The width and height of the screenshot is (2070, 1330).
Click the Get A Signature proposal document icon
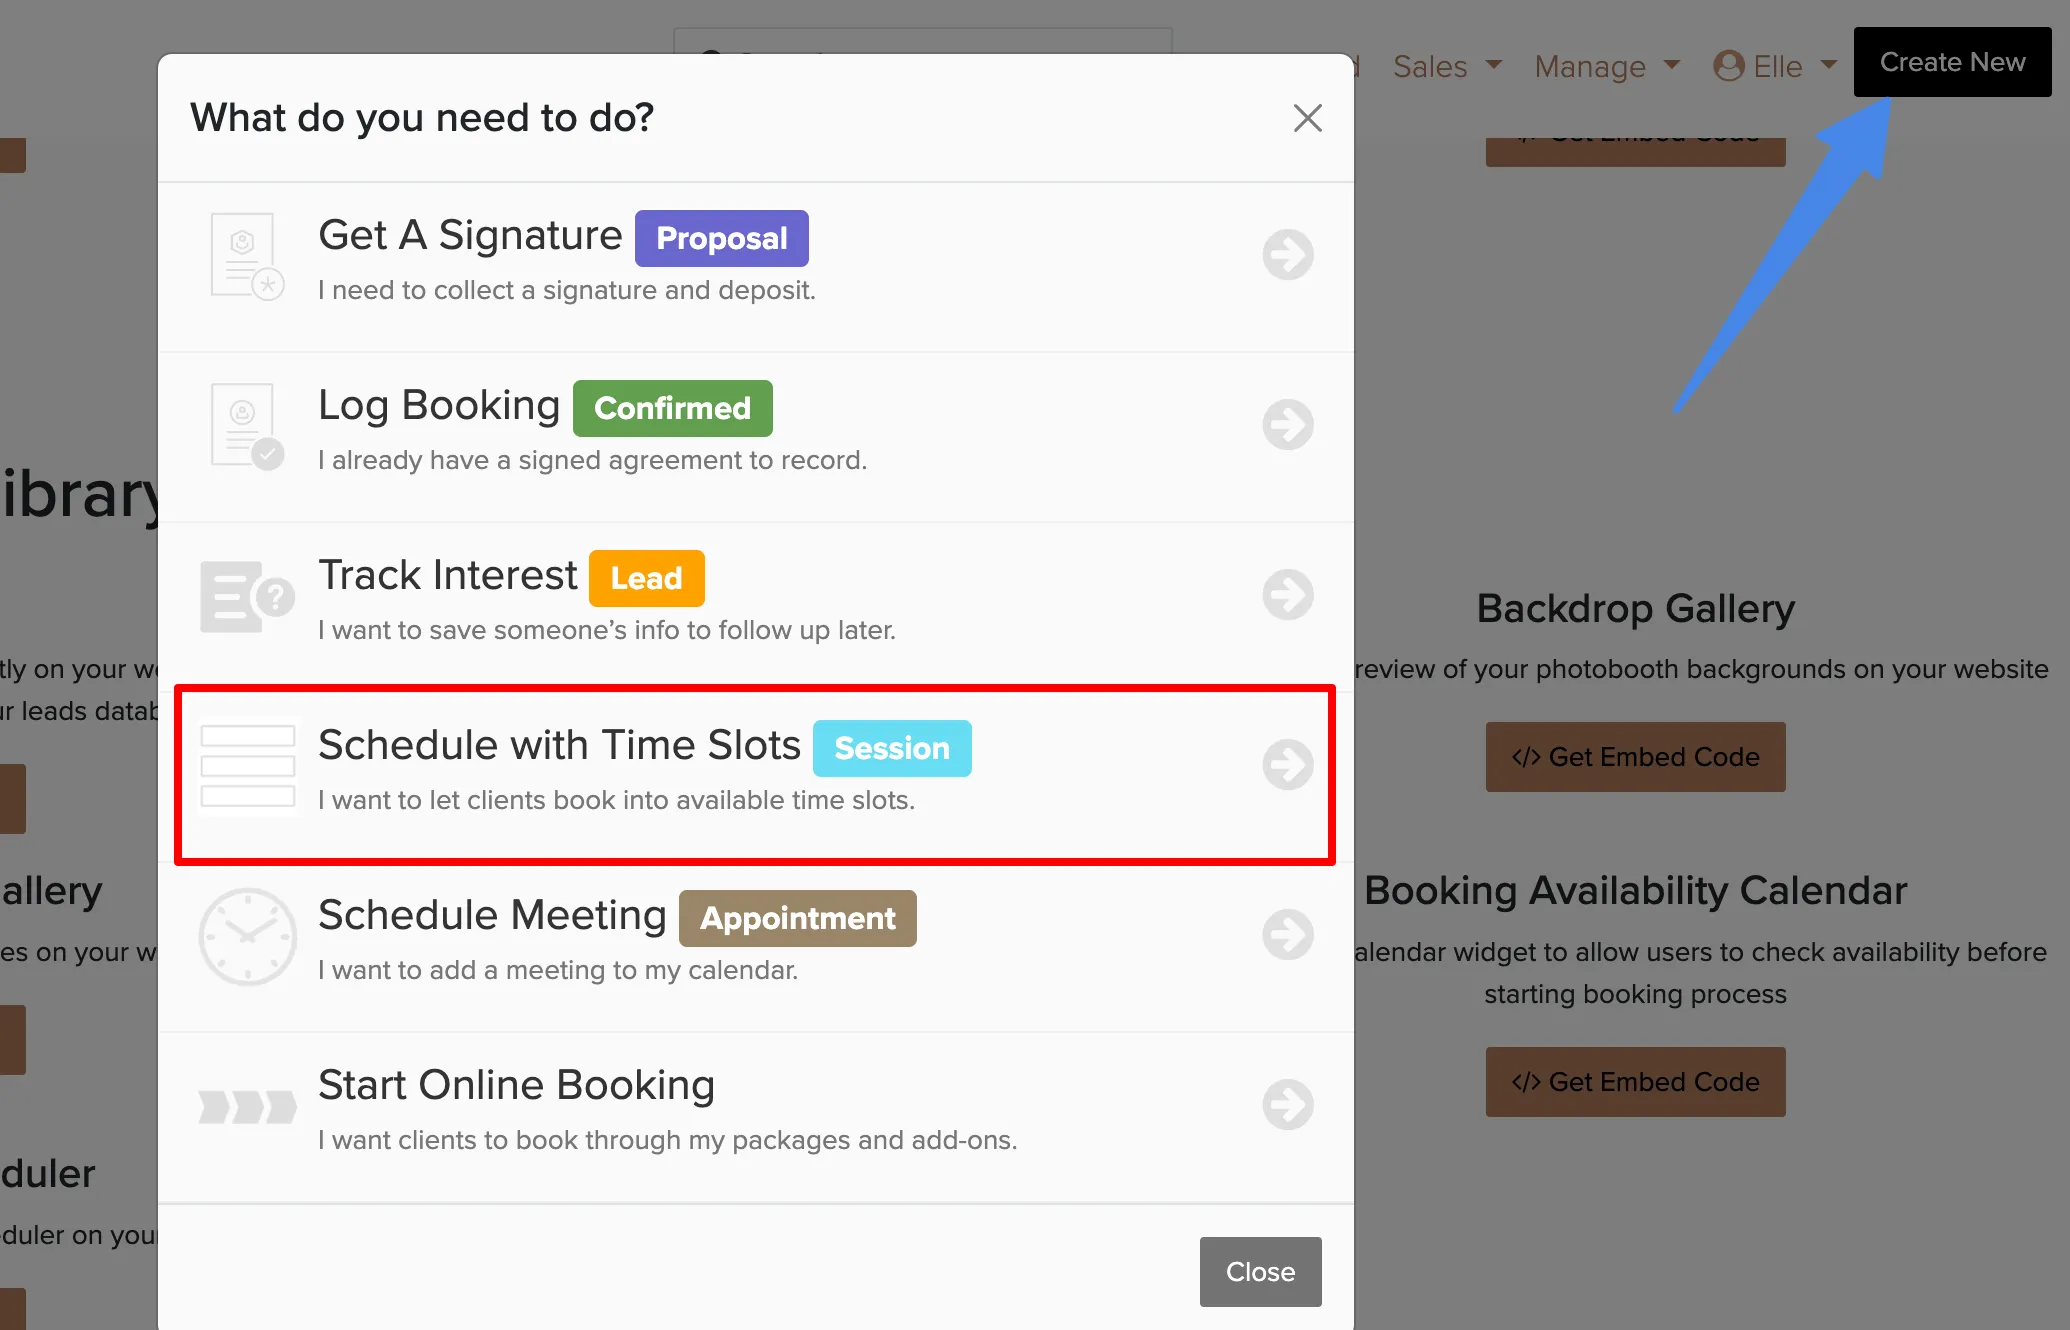pos(247,256)
